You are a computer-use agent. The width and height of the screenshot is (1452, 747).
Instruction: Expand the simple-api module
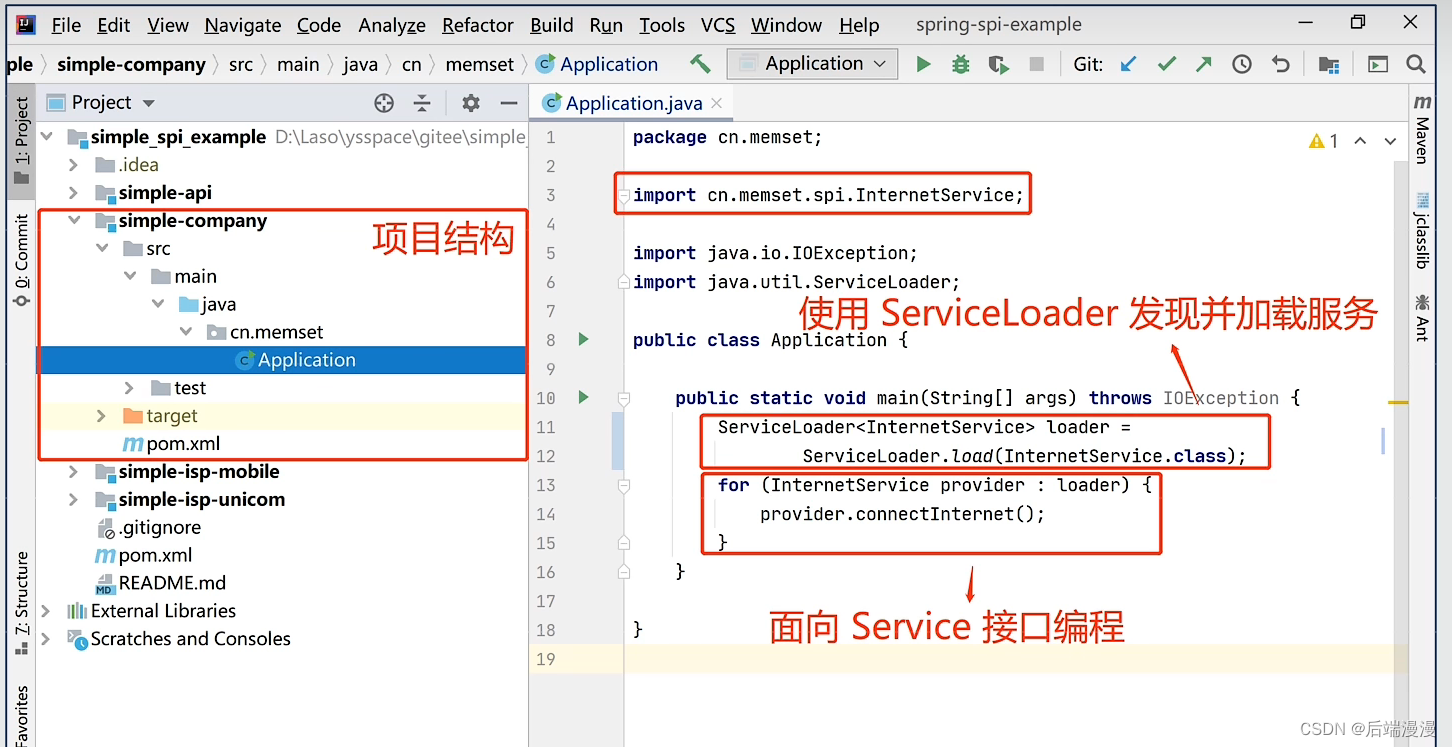pos(73,193)
